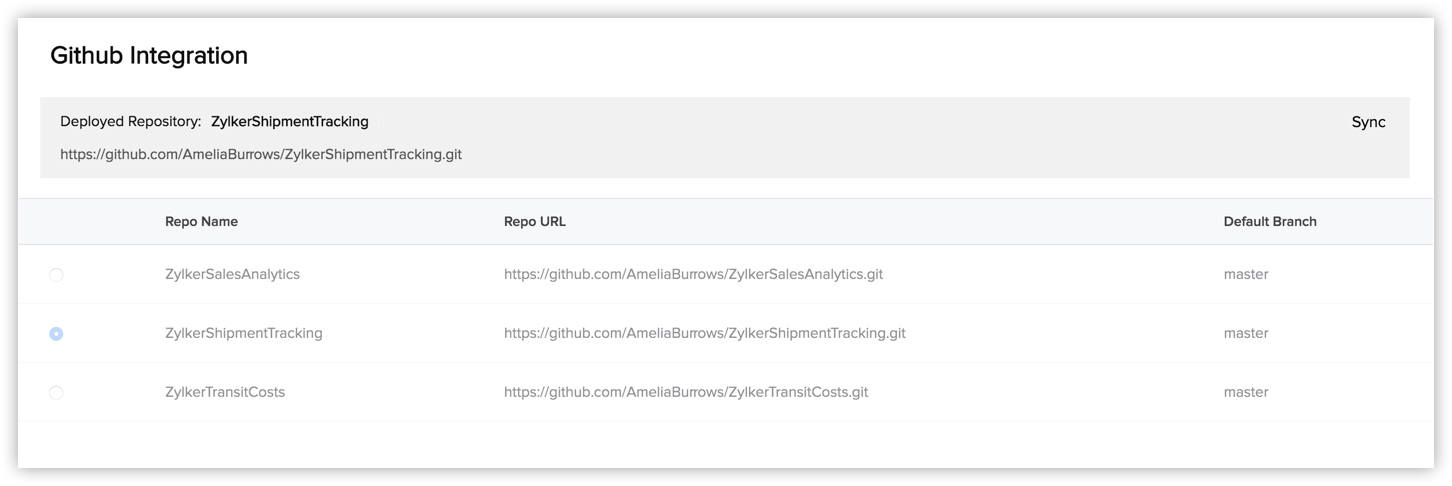Select the ZylkerSalesAnalytics radio button
The width and height of the screenshot is (1452, 486).
click(x=56, y=275)
